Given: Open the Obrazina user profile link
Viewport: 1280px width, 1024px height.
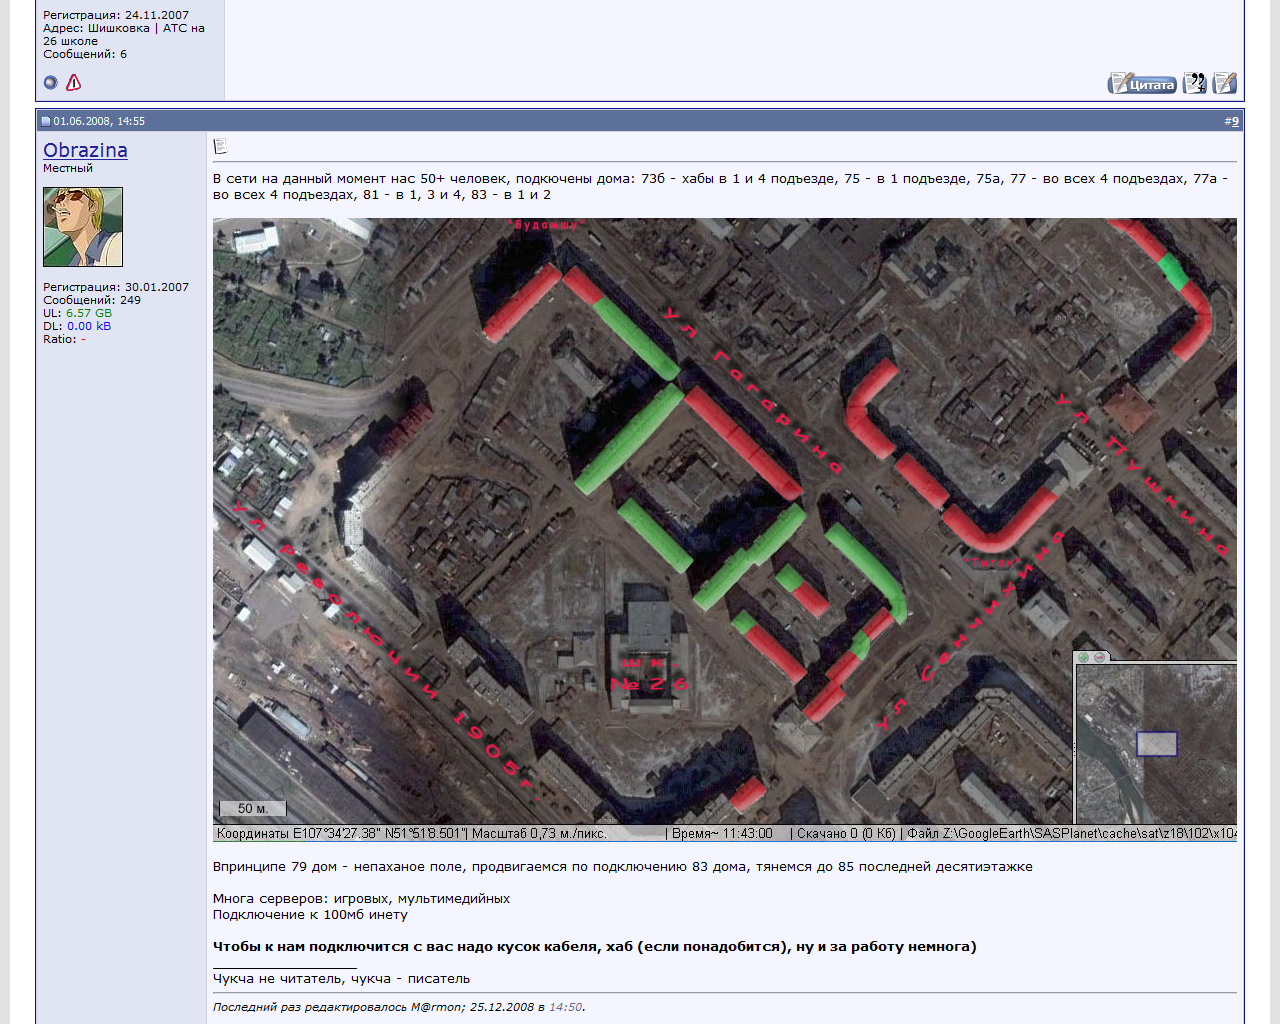Looking at the screenshot, I should click(85, 150).
